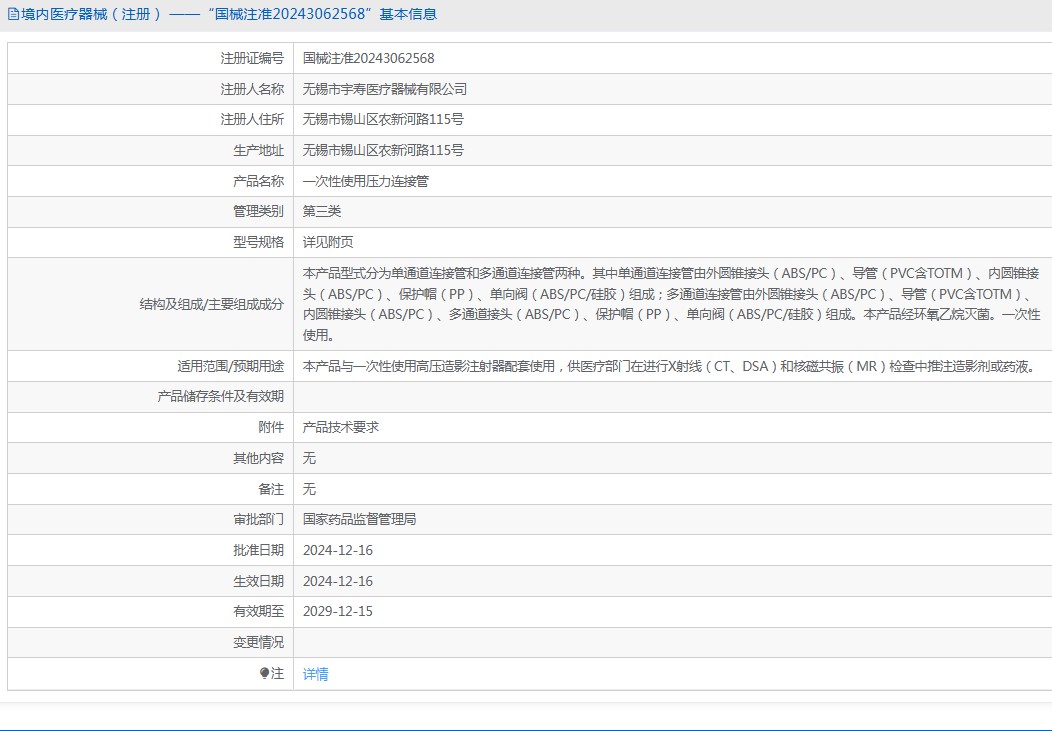Open the 详情 link in the last row
1052x731 pixels.
315,674
